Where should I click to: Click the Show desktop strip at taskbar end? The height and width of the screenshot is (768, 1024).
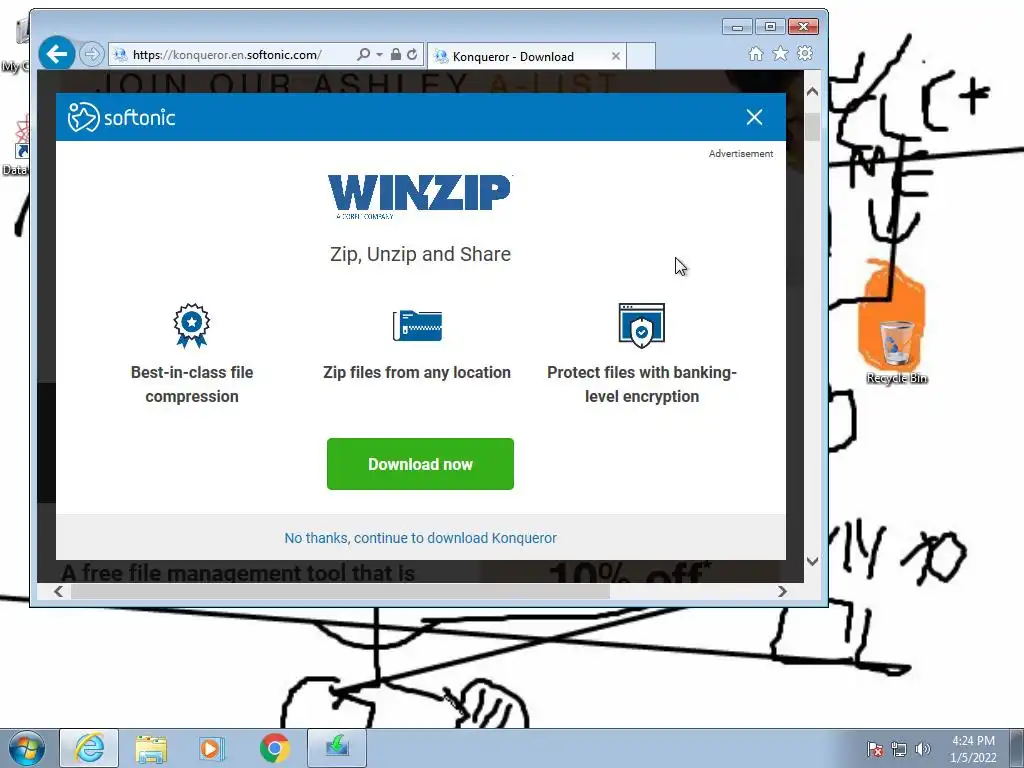click(x=1019, y=748)
